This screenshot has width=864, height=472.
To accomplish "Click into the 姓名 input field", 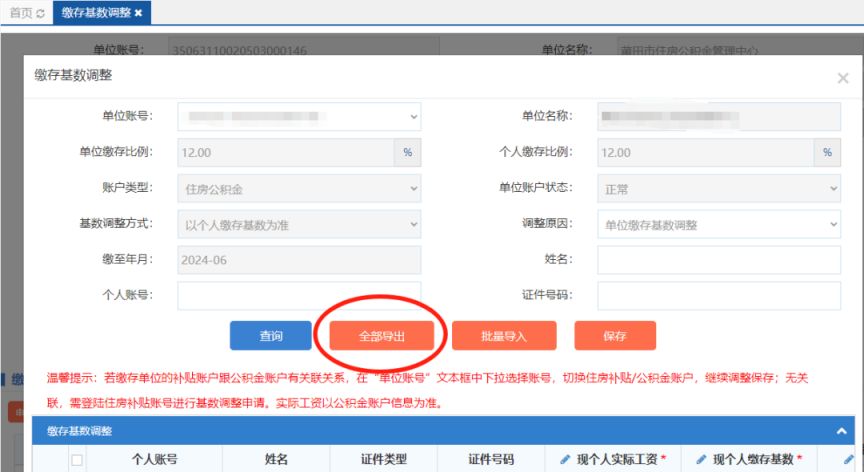I will pyautogui.click(x=718, y=260).
